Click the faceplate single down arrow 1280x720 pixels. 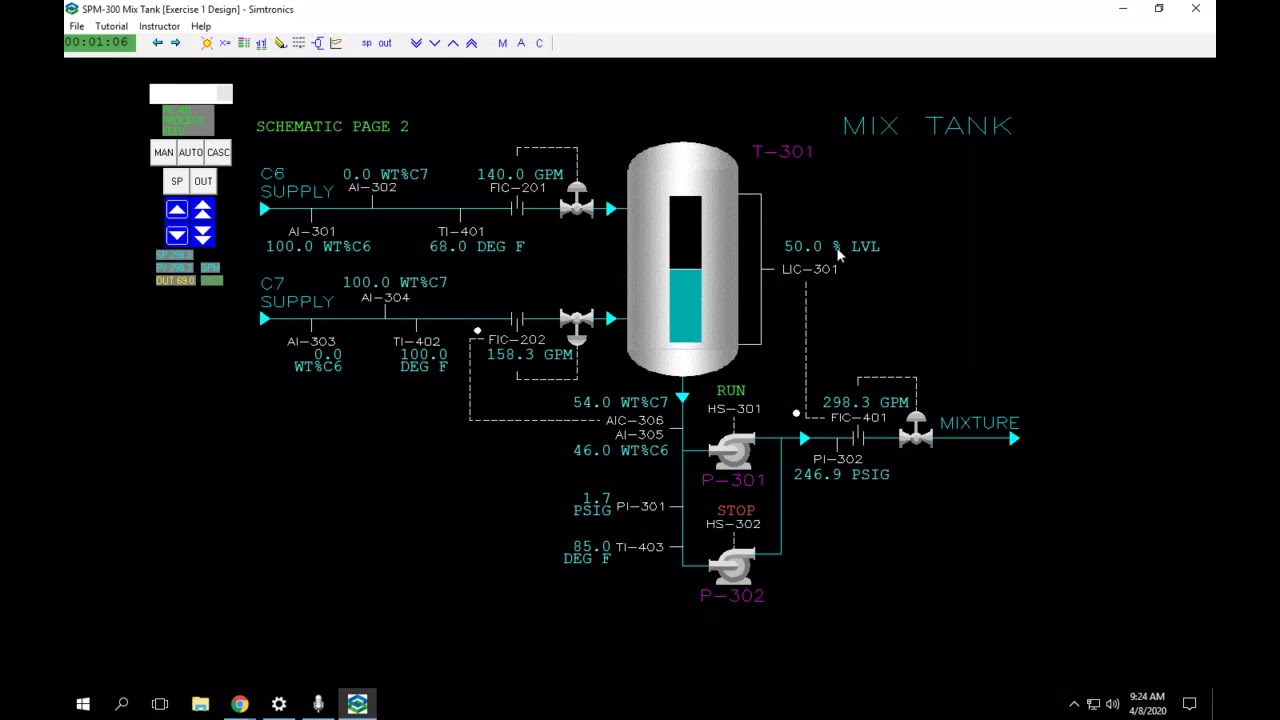click(177, 235)
